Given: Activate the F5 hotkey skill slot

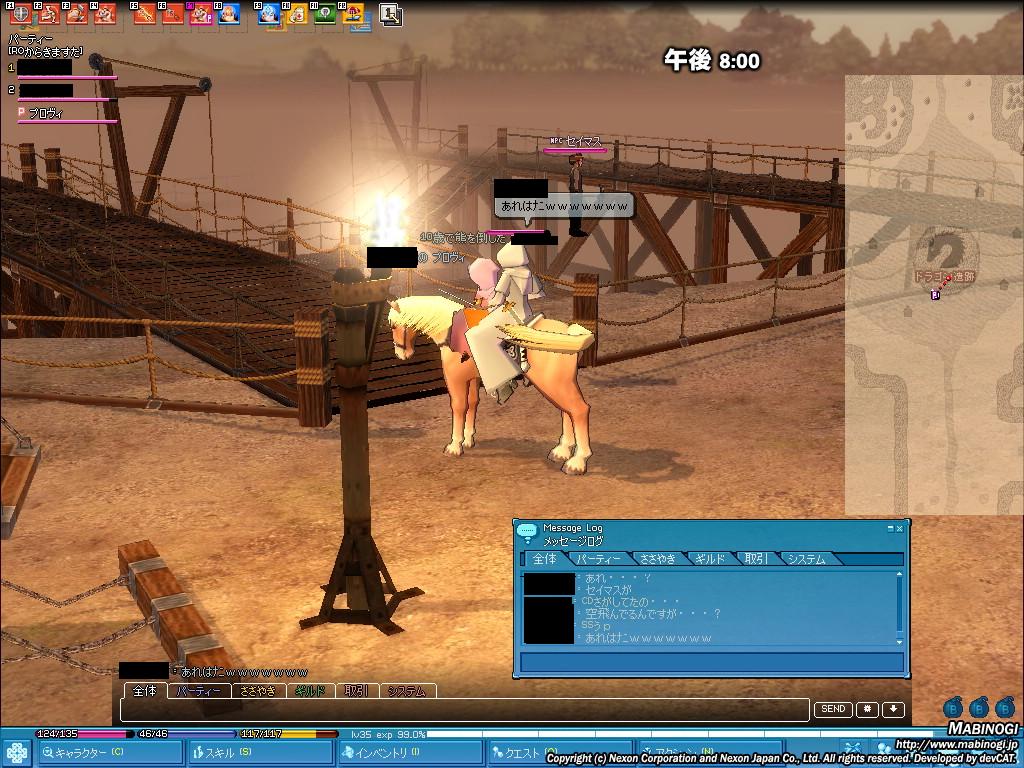Looking at the screenshot, I should click(144, 13).
